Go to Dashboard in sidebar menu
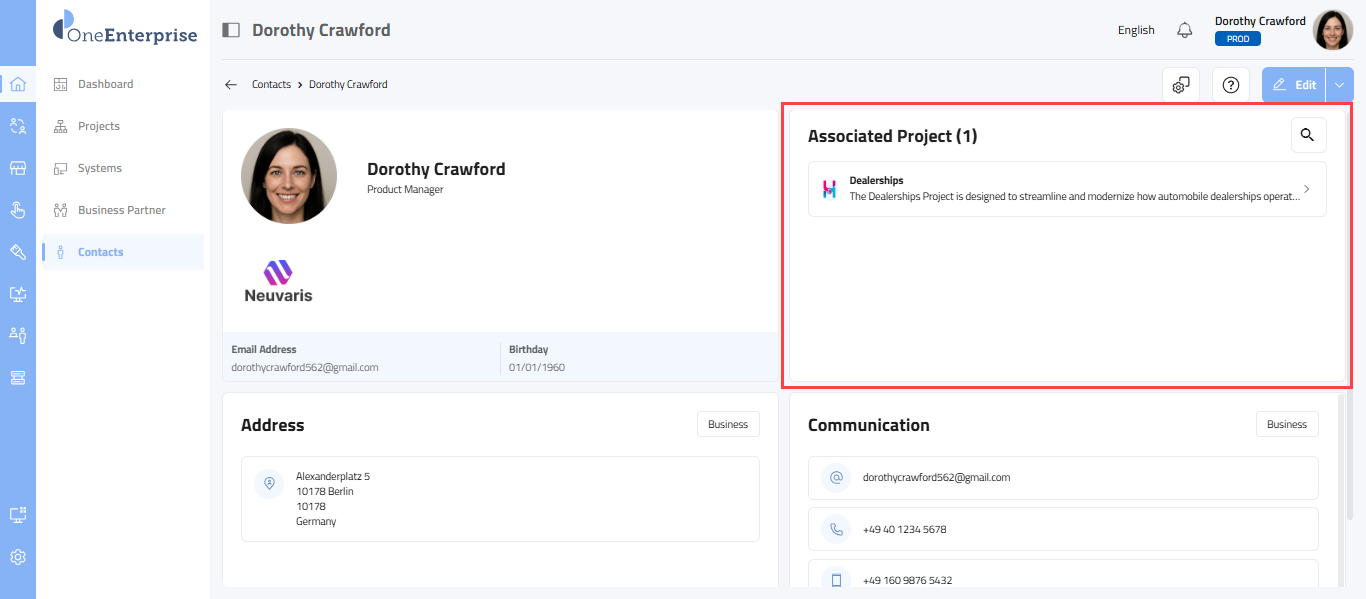Image resolution: width=1366 pixels, height=599 pixels. [105, 84]
